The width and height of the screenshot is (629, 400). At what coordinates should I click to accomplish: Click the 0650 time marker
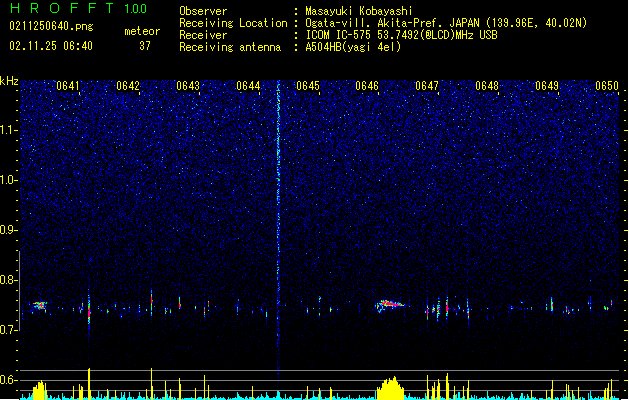click(607, 86)
